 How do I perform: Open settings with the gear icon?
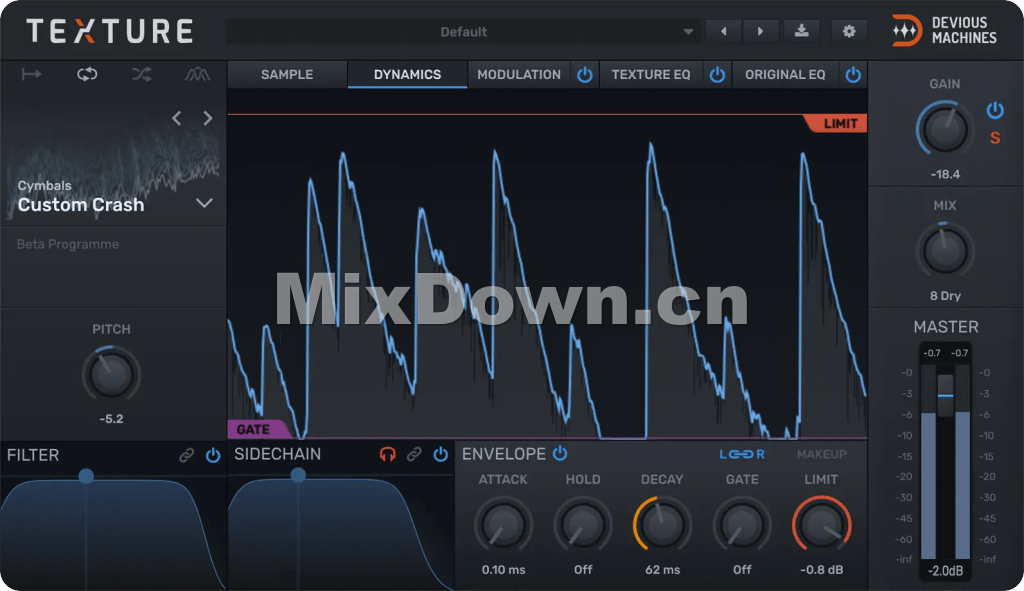coord(848,31)
